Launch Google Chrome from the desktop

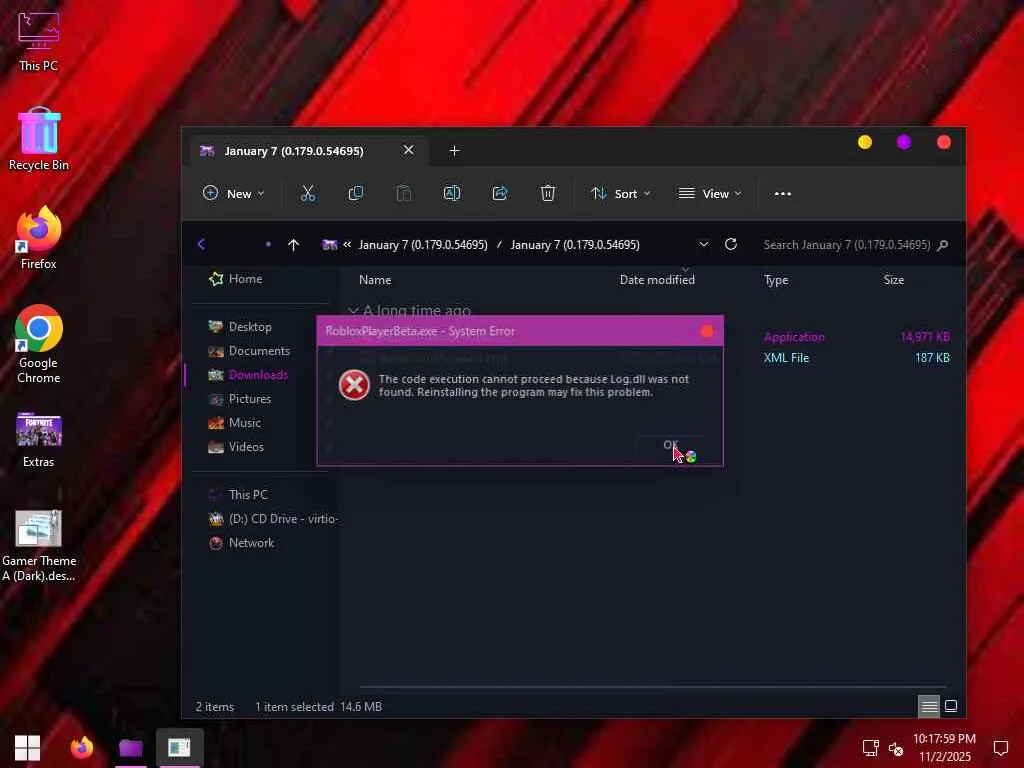(39, 344)
